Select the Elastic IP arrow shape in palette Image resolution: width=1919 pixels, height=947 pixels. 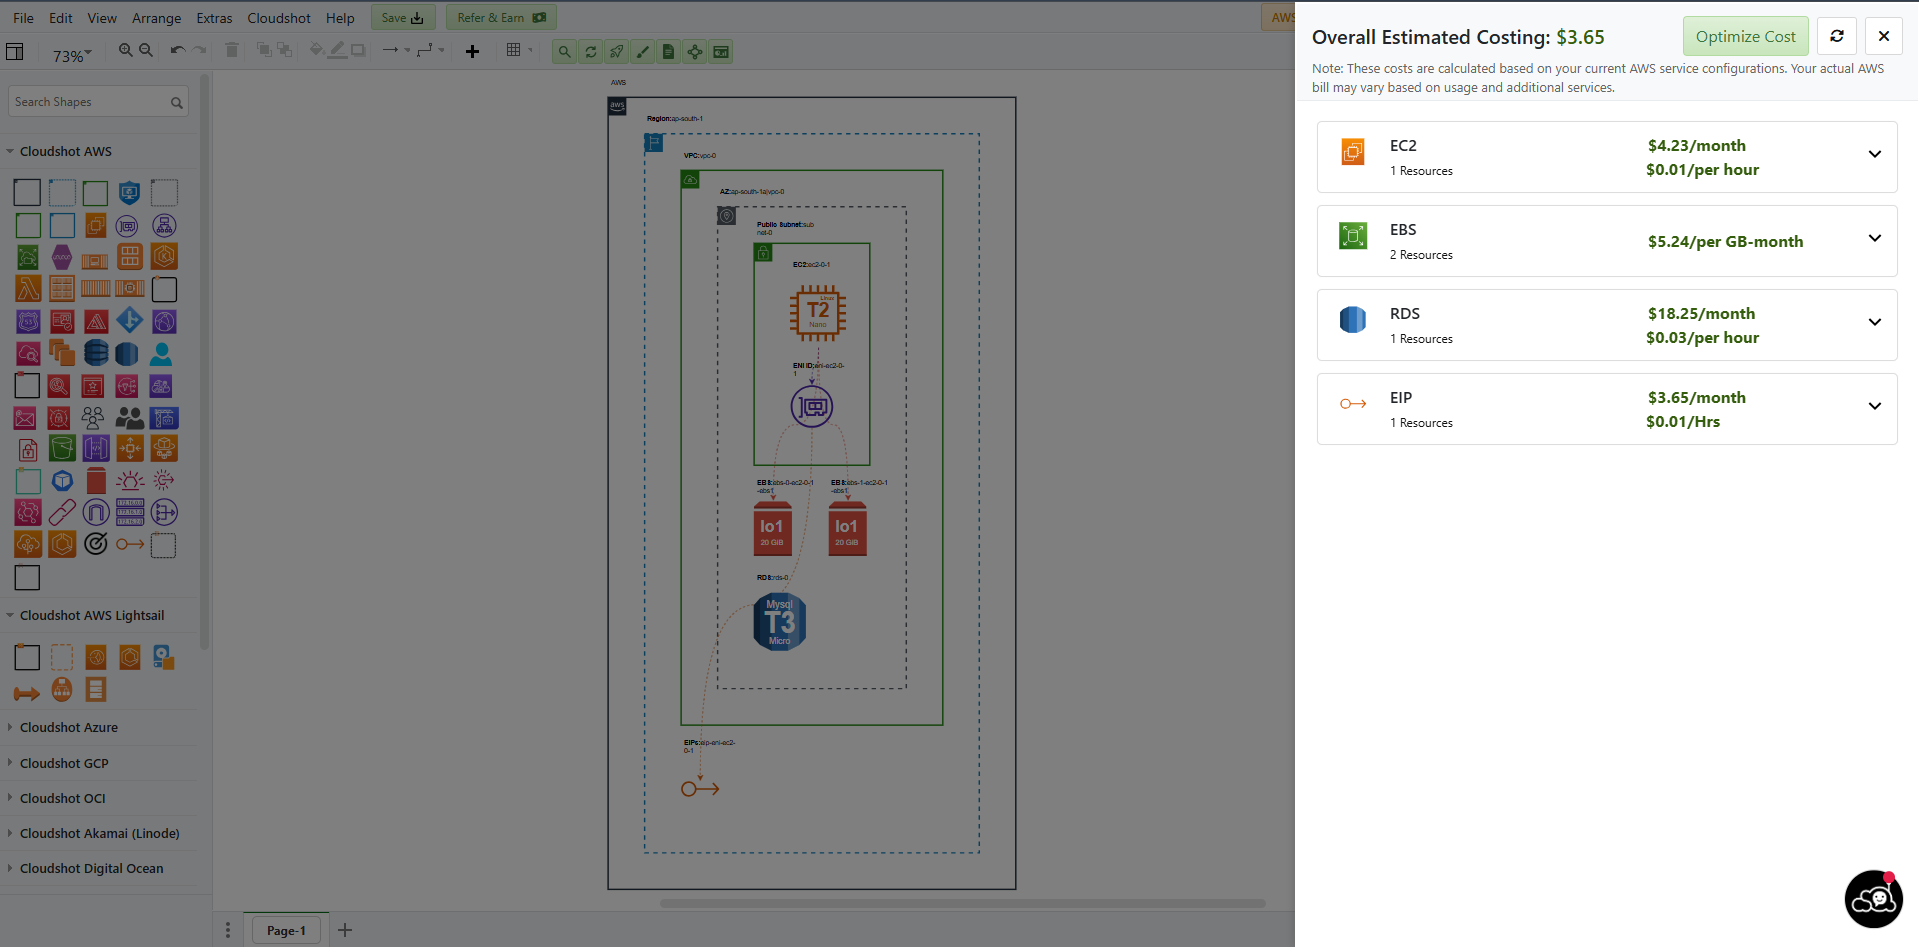[x=130, y=544]
